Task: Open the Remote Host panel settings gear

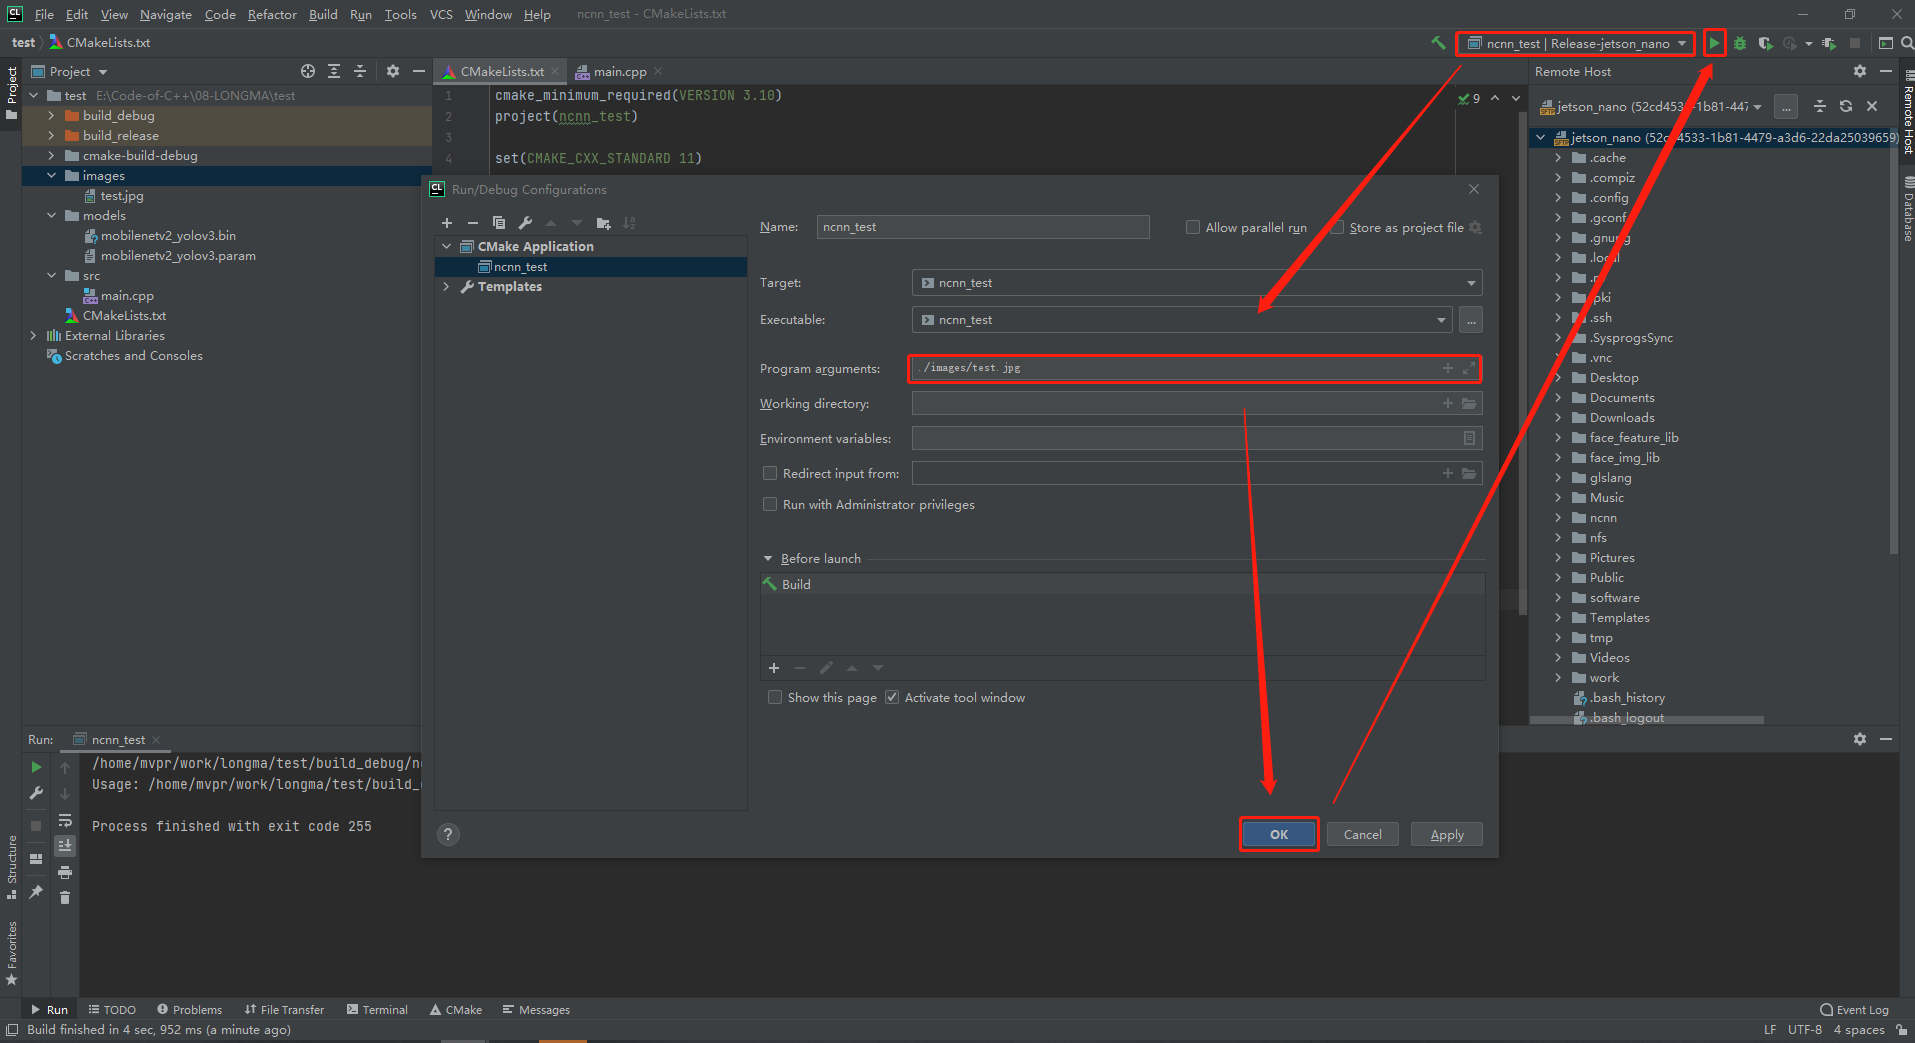Action: point(1860,72)
